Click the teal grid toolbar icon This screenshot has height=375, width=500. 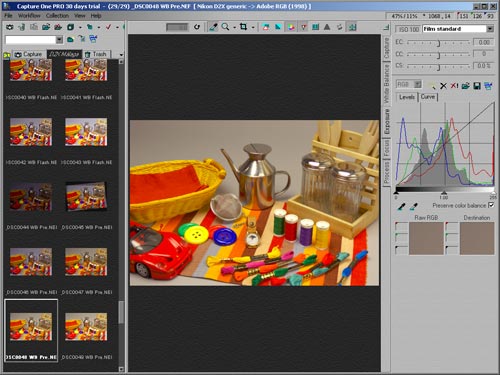(x=315, y=27)
